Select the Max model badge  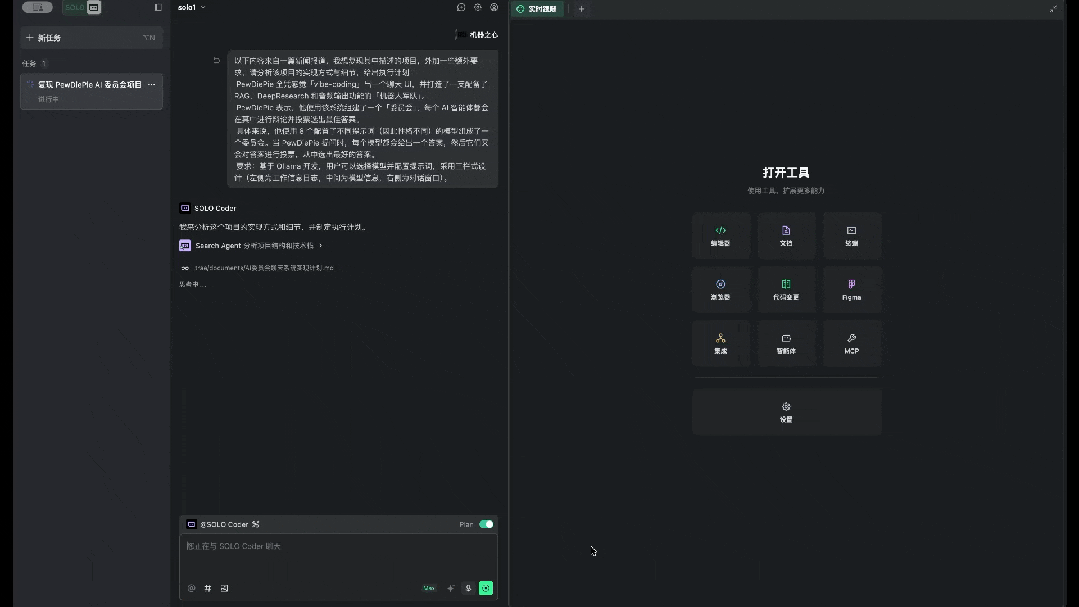tap(429, 588)
